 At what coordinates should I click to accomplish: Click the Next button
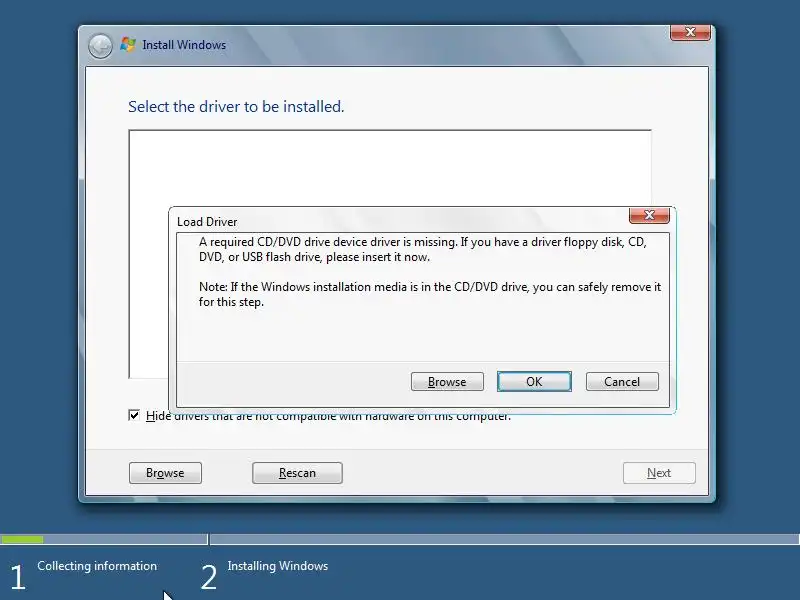click(x=659, y=473)
